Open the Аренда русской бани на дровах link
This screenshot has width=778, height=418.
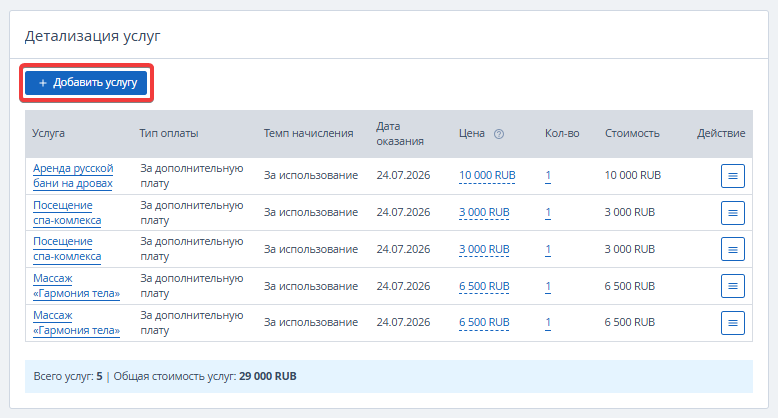(x=73, y=176)
